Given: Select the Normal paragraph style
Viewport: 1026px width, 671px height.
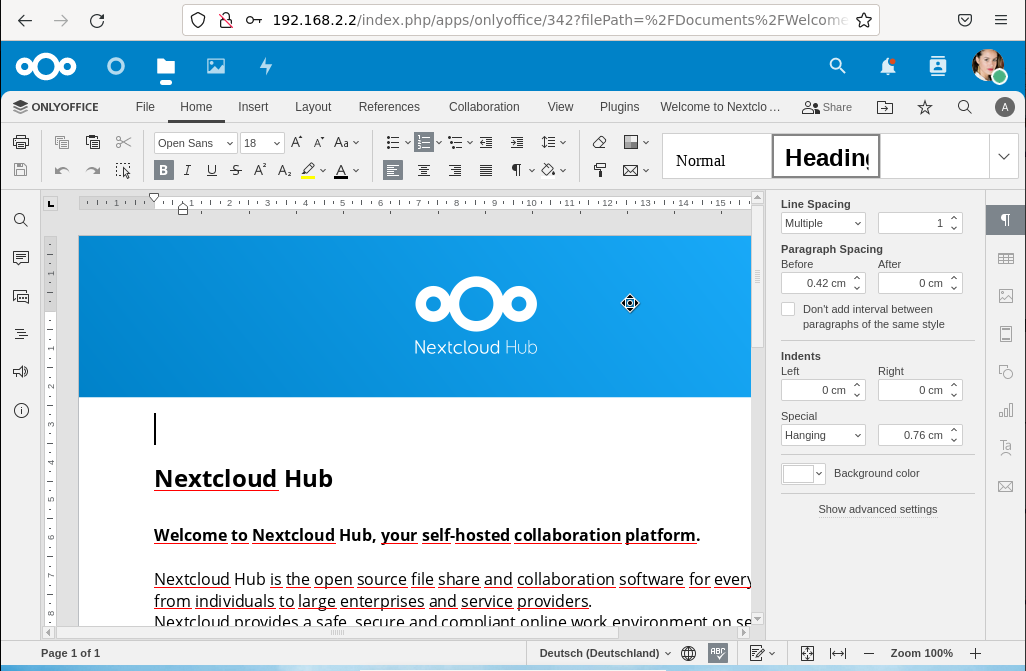Looking at the screenshot, I should click(x=717, y=156).
